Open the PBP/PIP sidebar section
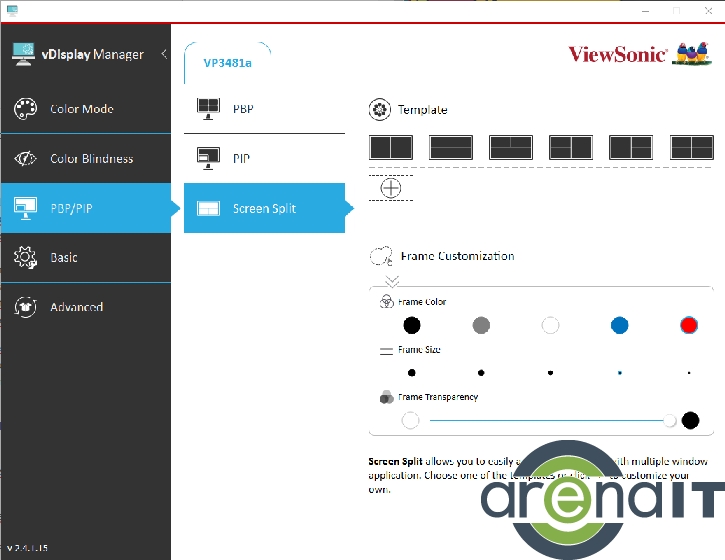 pos(85,208)
